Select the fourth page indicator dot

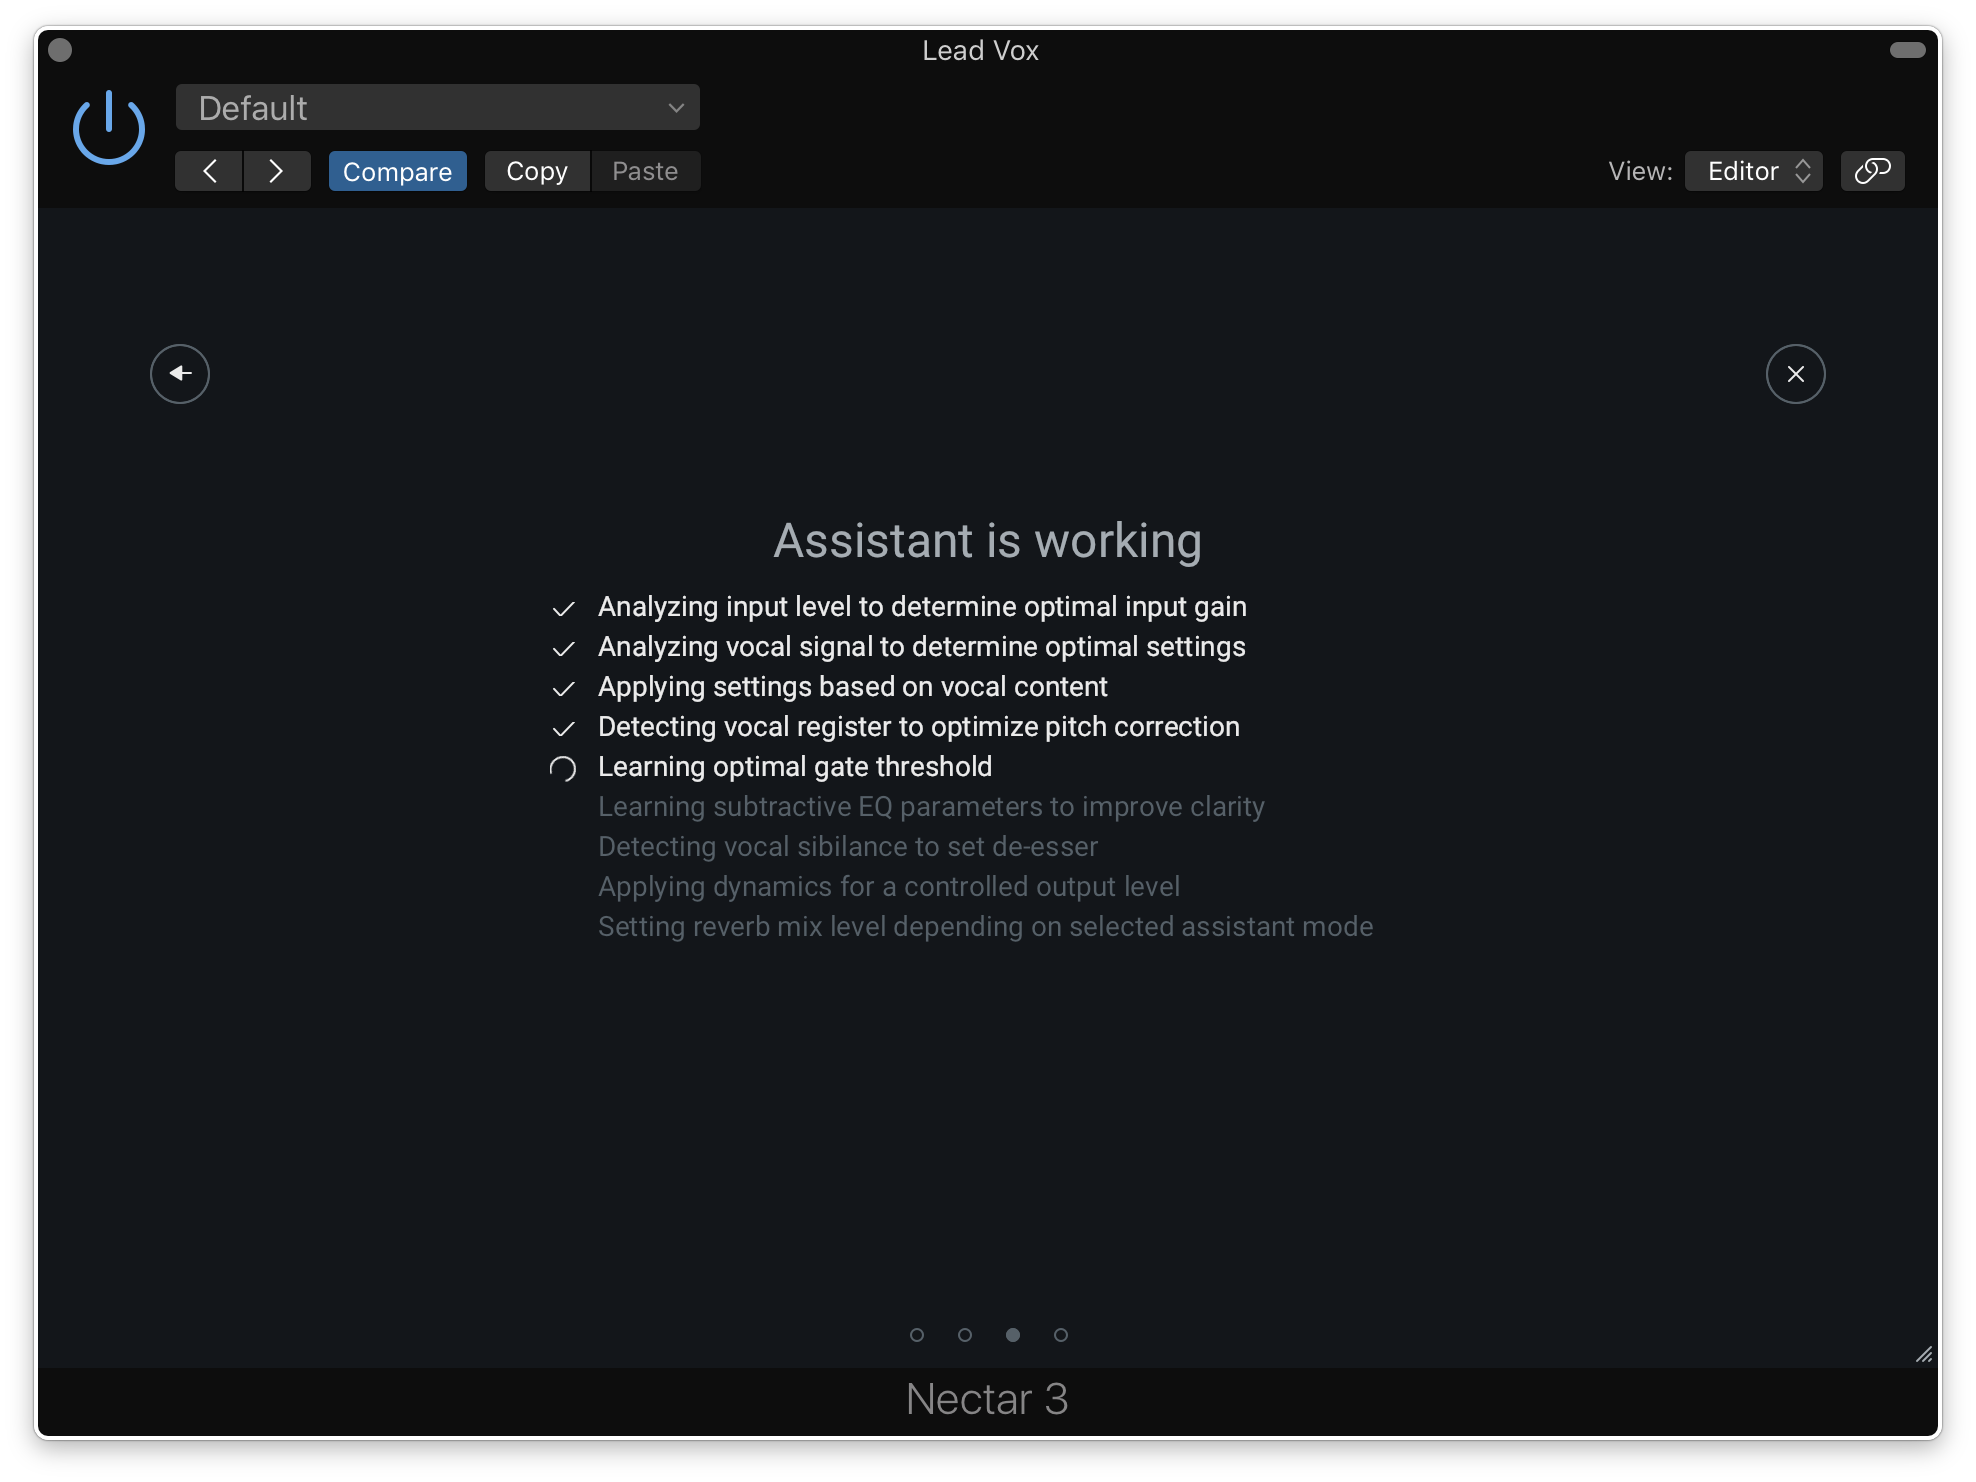tap(1061, 1335)
